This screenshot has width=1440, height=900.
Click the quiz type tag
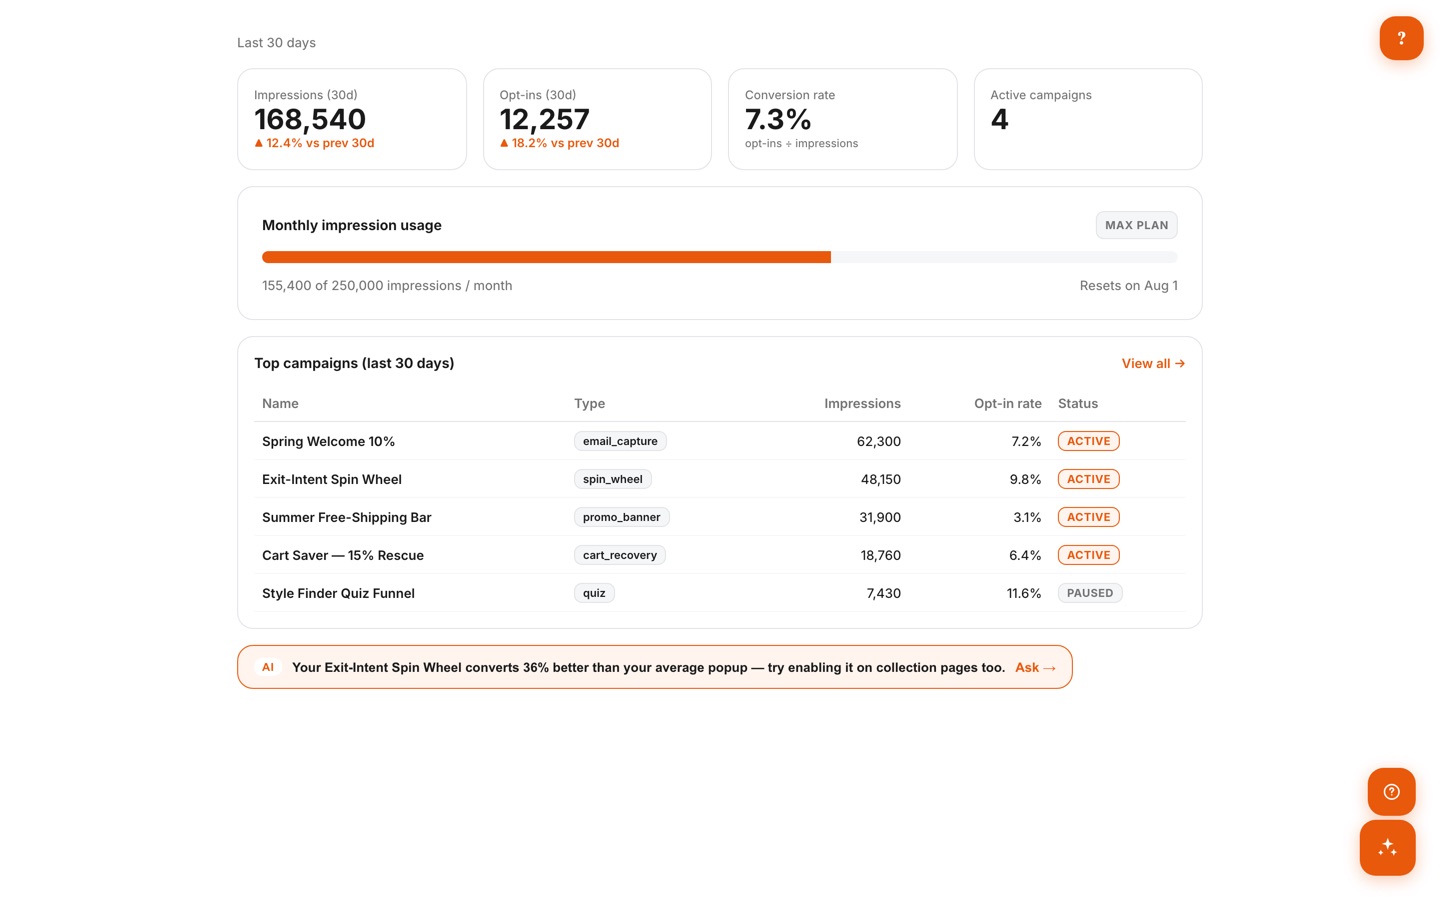(x=594, y=593)
